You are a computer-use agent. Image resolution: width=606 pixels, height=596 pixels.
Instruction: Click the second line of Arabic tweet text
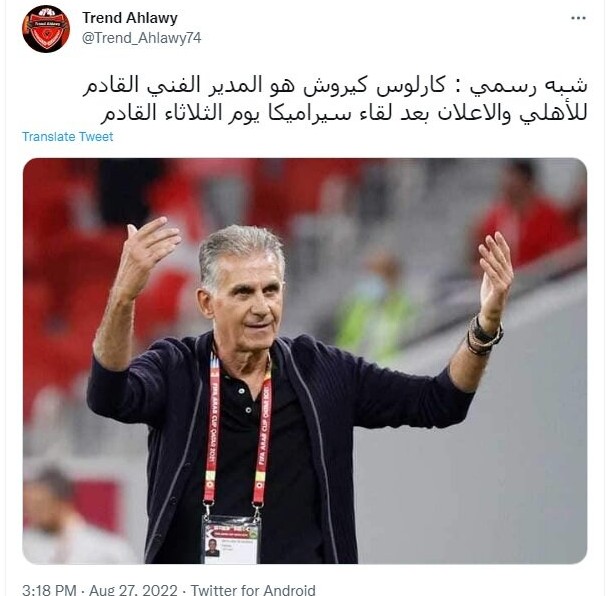344,114
